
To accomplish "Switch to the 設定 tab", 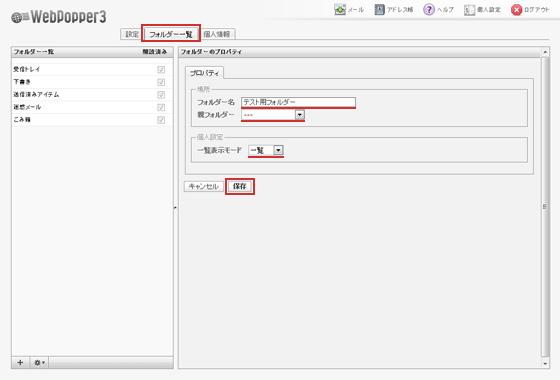I will [x=132, y=34].
